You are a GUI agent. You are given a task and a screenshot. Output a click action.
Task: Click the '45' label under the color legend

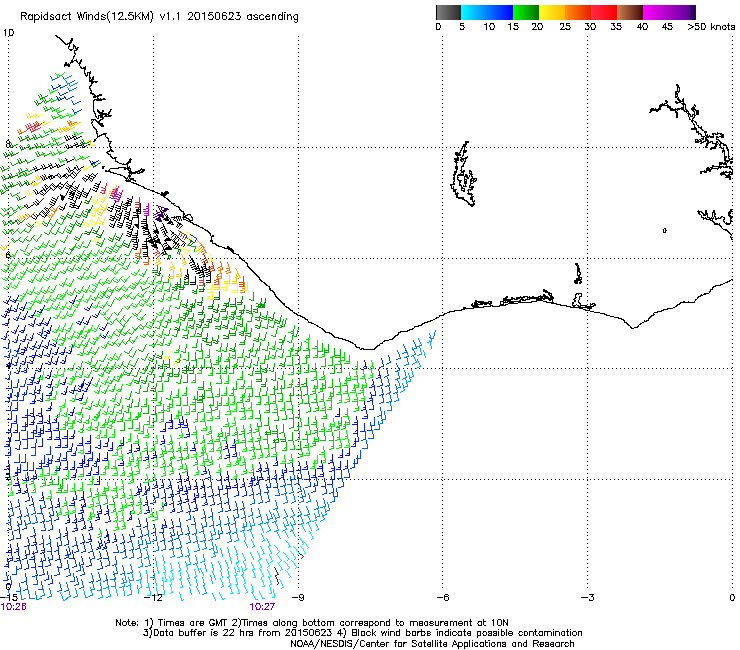667,27
